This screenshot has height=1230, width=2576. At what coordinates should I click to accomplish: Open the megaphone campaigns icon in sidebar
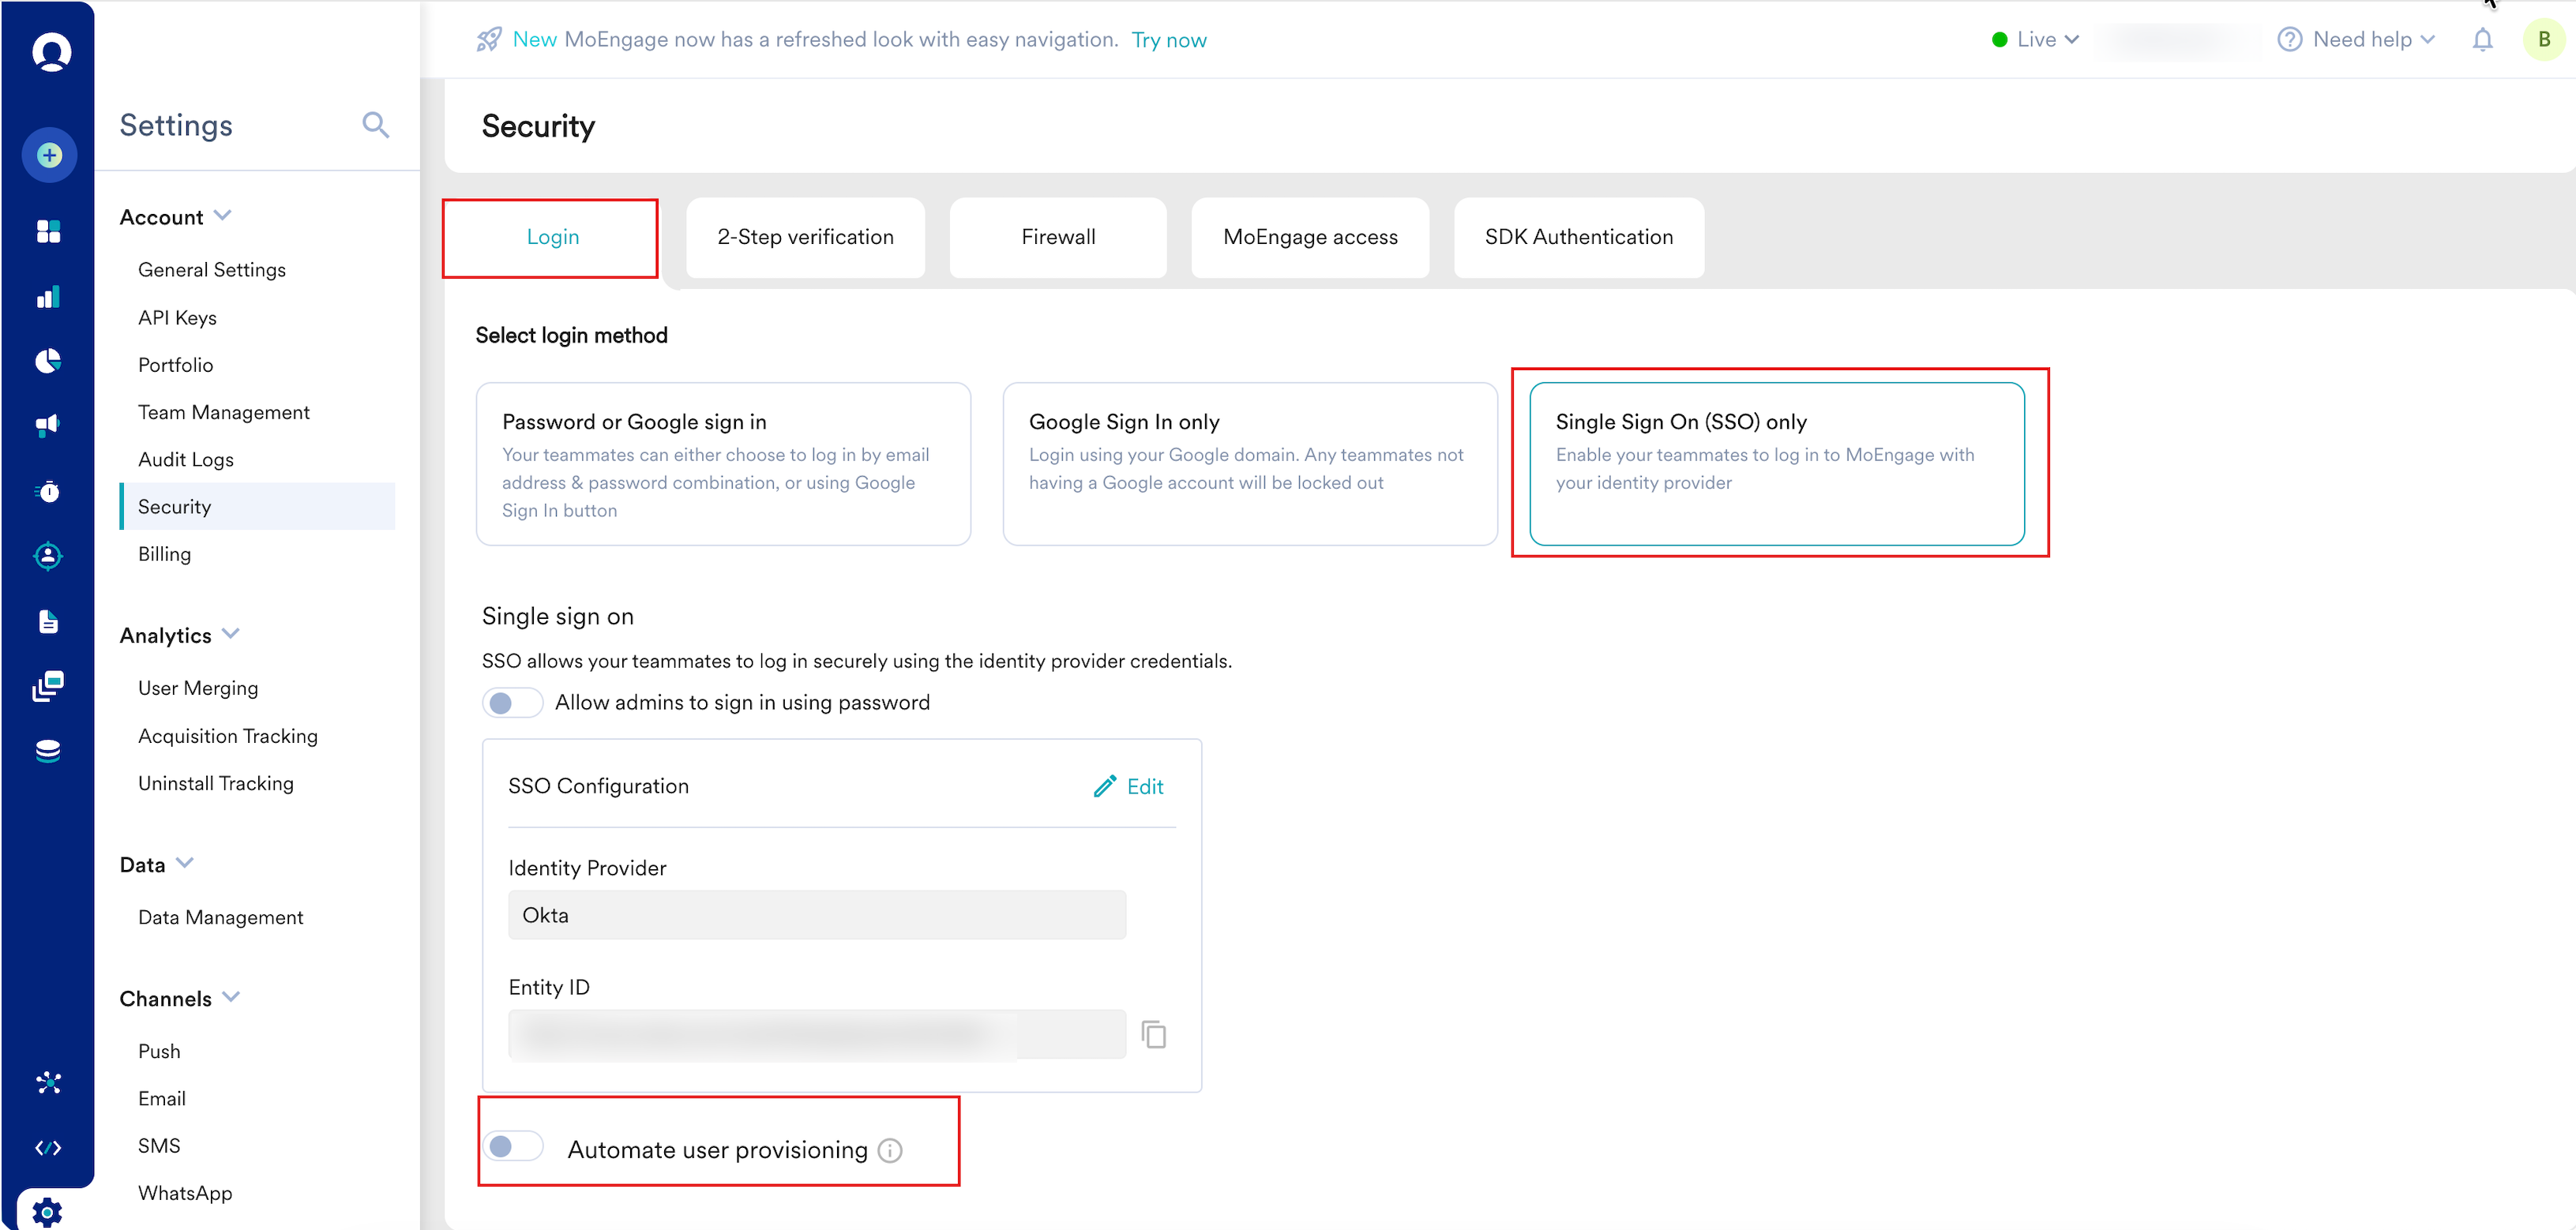click(x=48, y=426)
